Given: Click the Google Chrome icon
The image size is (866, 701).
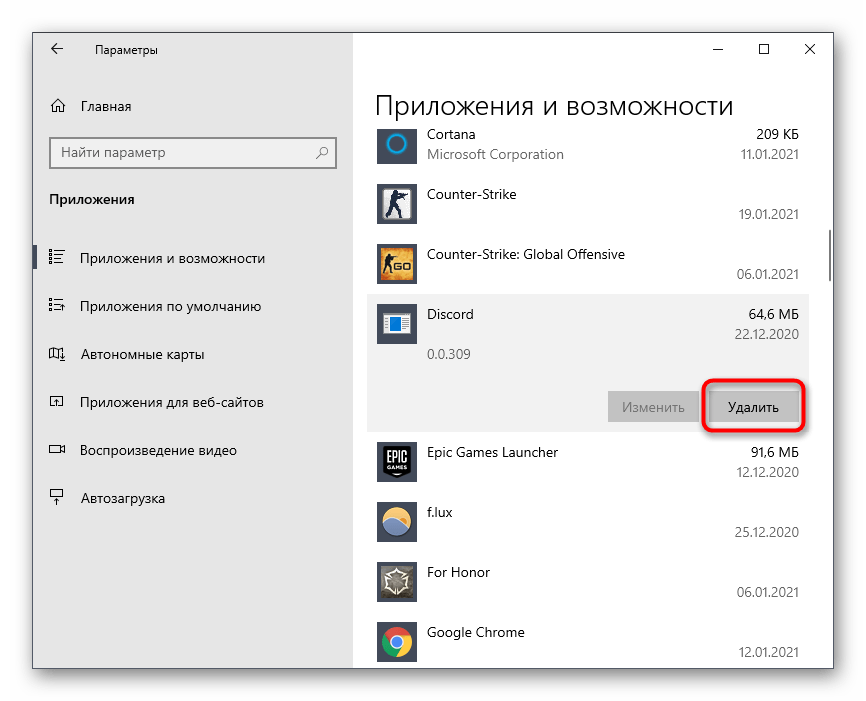Looking at the screenshot, I should tap(395, 642).
